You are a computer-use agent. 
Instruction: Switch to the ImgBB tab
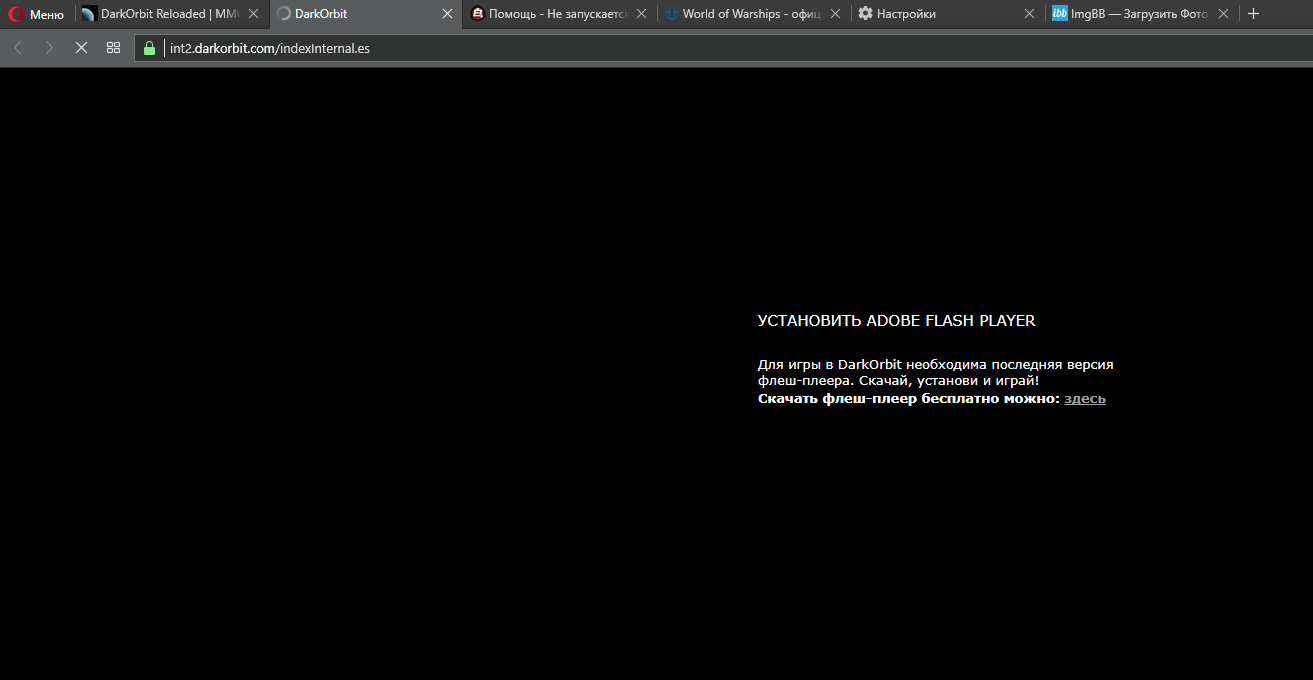click(1142, 14)
